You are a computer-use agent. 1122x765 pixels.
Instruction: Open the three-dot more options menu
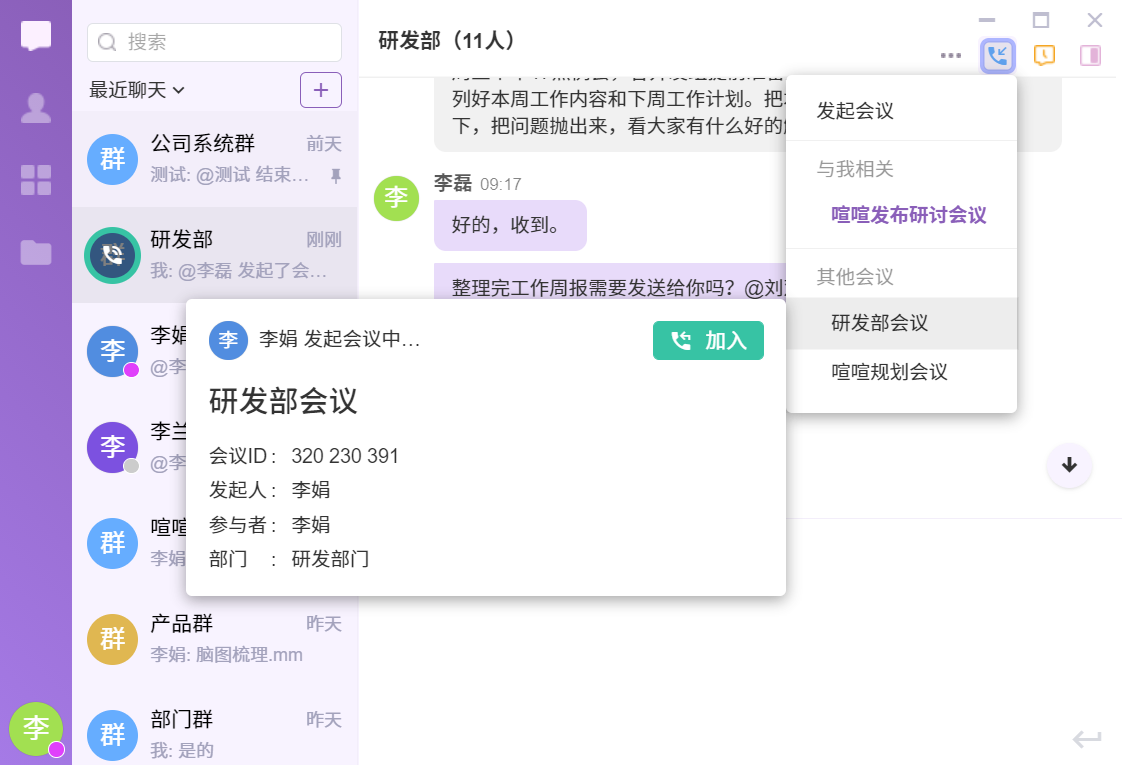pos(951,55)
